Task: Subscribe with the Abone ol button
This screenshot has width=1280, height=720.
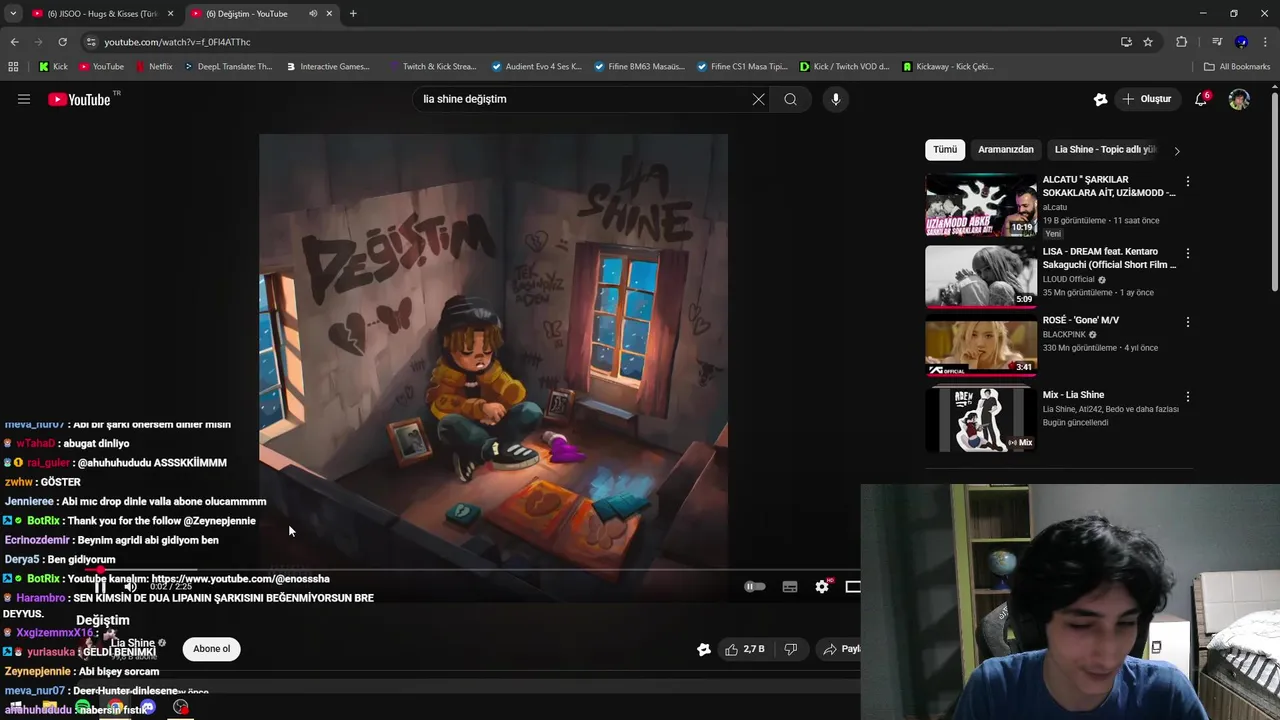Action: point(211,649)
